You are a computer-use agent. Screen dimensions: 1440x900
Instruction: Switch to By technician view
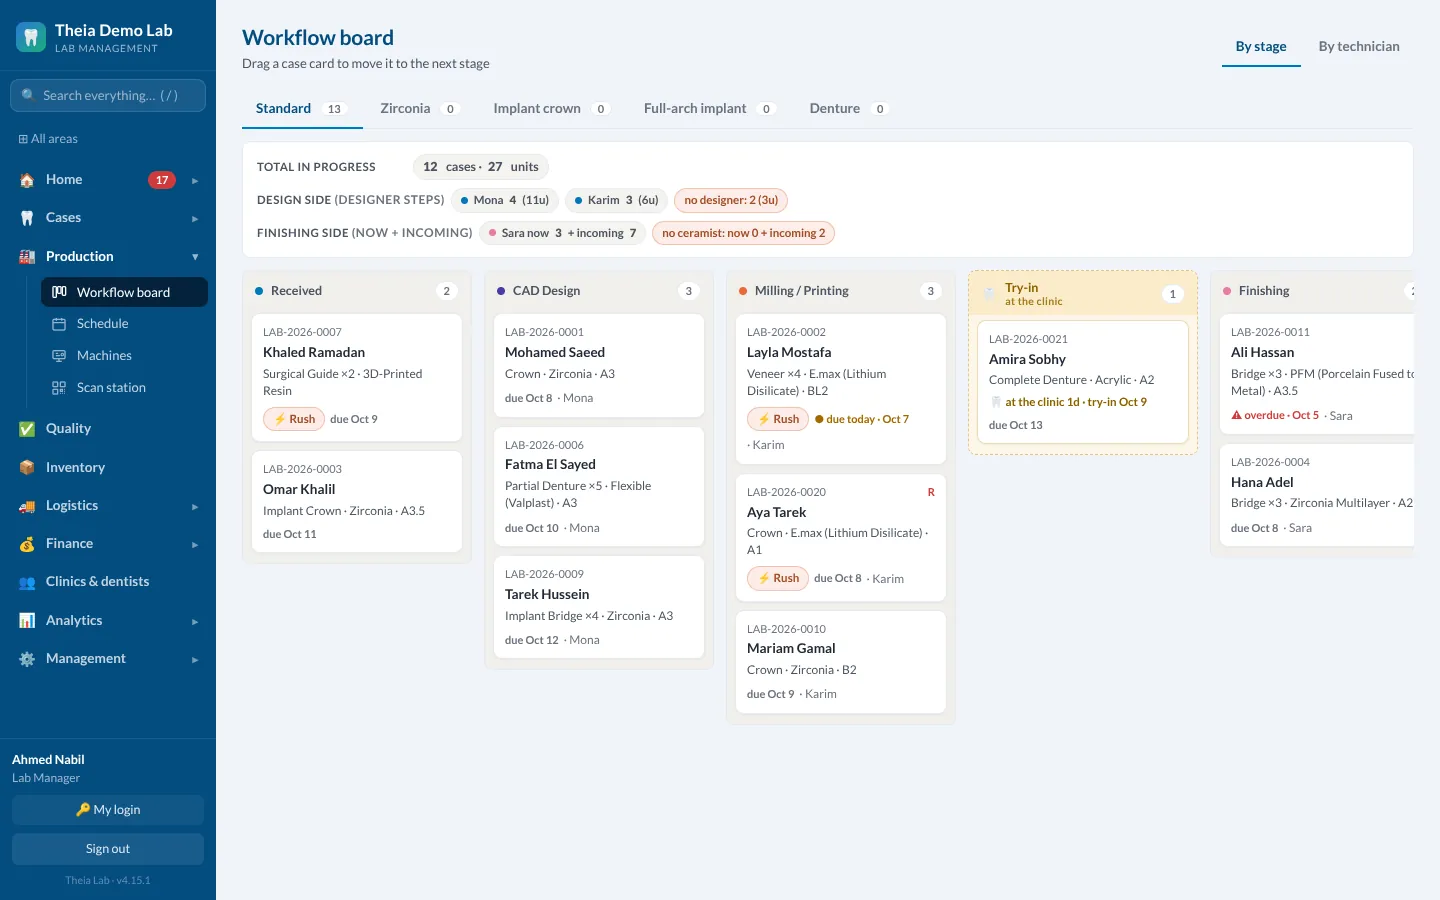[1359, 46]
